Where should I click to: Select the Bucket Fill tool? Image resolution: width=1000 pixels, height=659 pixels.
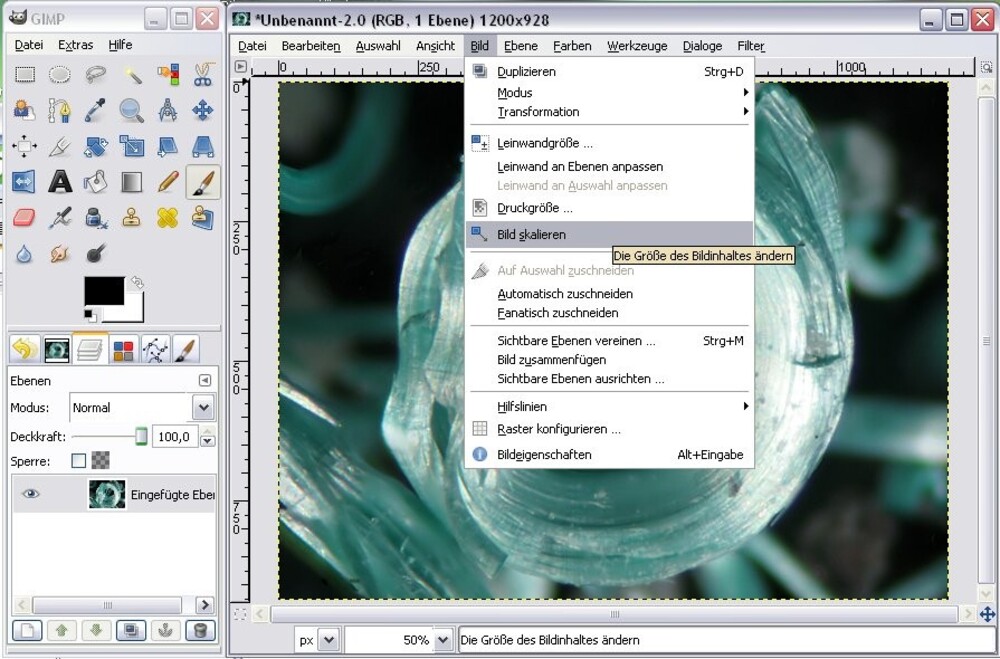[96, 182]
